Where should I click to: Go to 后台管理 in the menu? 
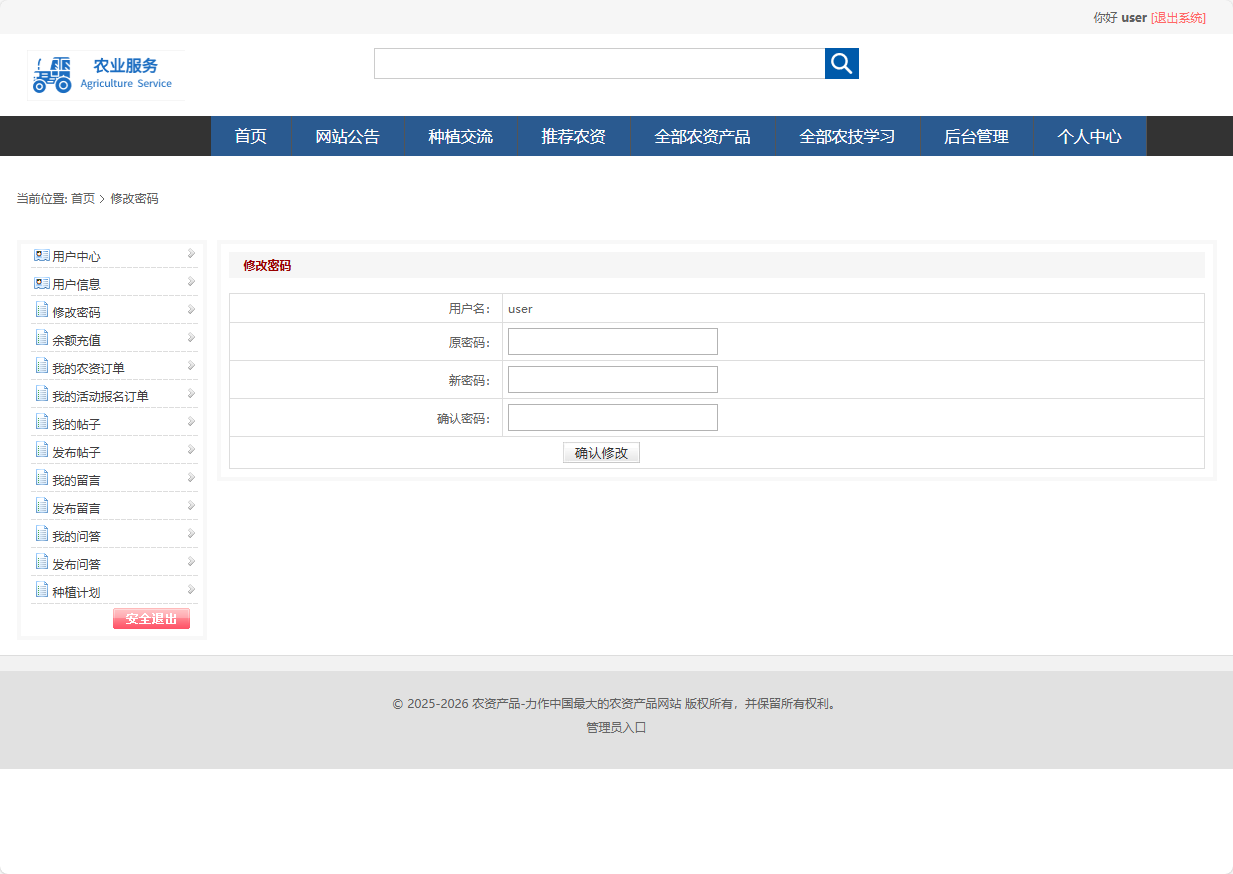(x=974, y=136)
